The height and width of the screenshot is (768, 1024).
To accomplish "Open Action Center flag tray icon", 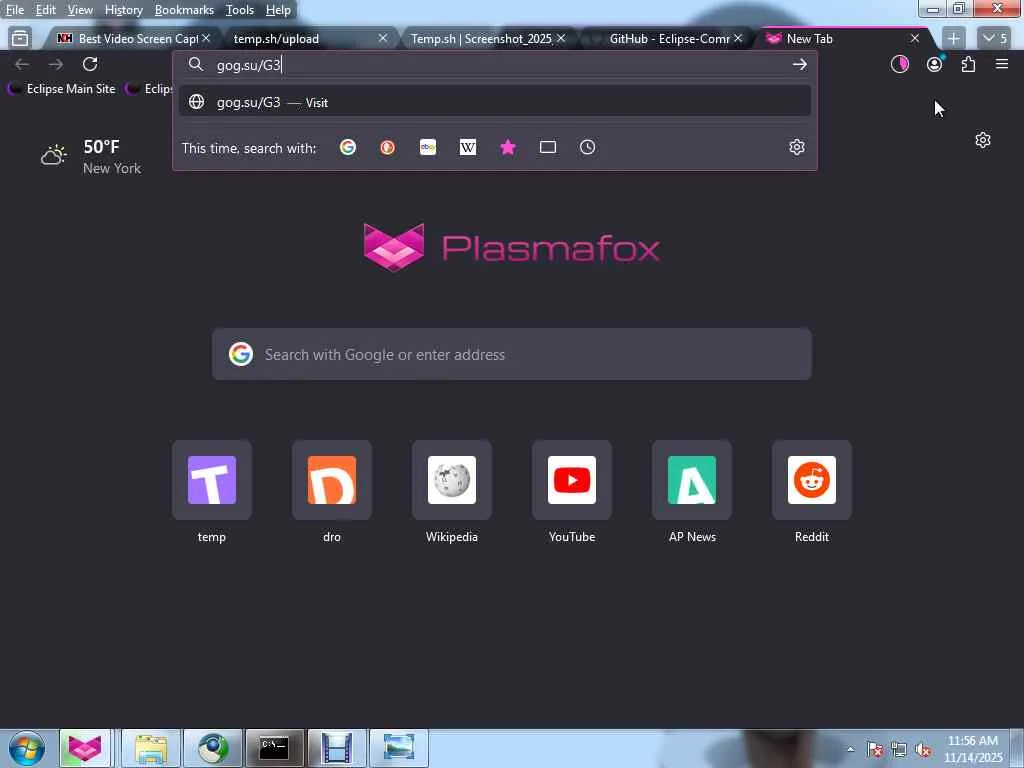I will click(875, 749).
